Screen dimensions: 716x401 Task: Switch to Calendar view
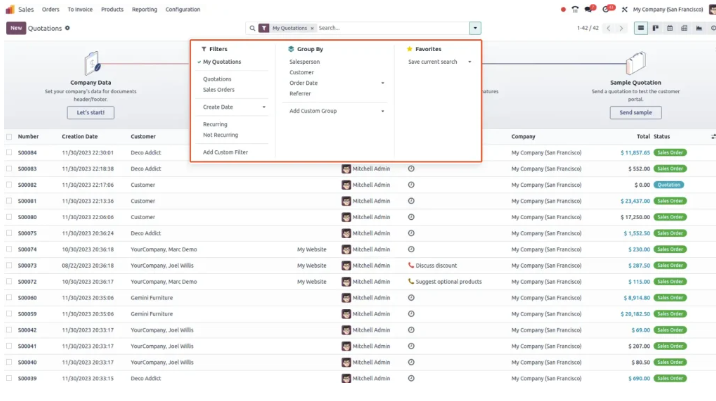pyautogui.click(x=671, y=28)
